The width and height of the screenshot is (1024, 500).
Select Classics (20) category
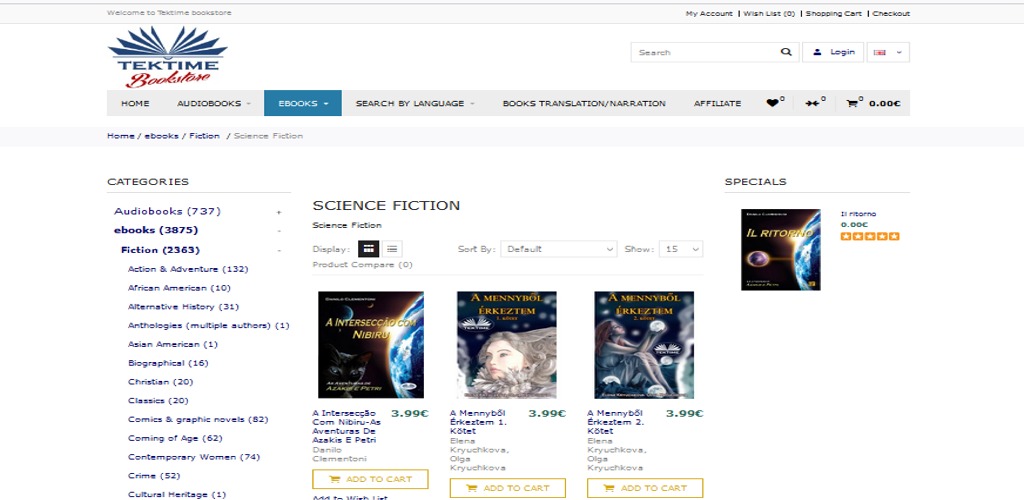pyautogui.click(x=158, y=401)
